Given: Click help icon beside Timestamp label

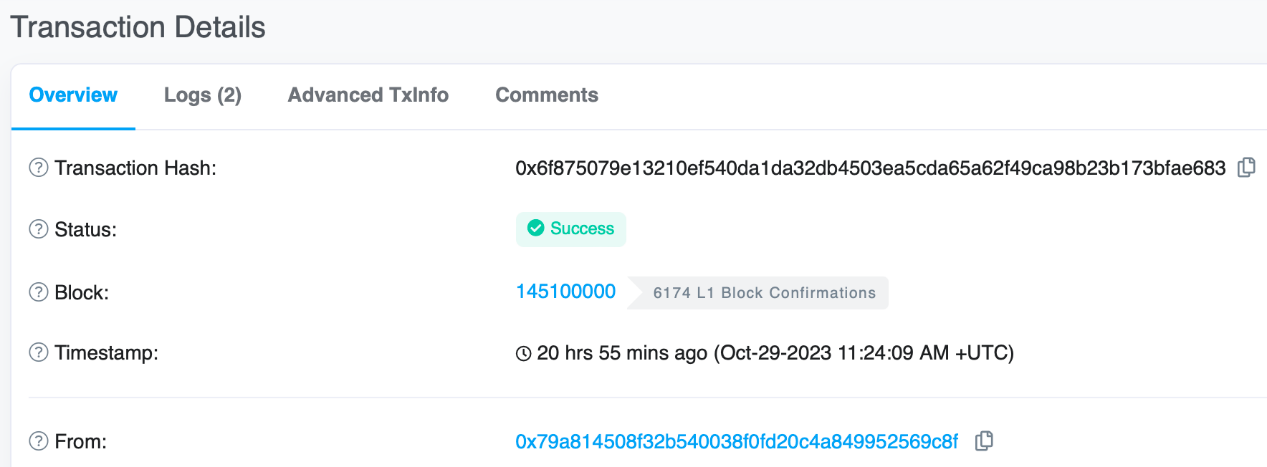Looking at the screenshot, I should pyautogui.click(x=38, y=353).
